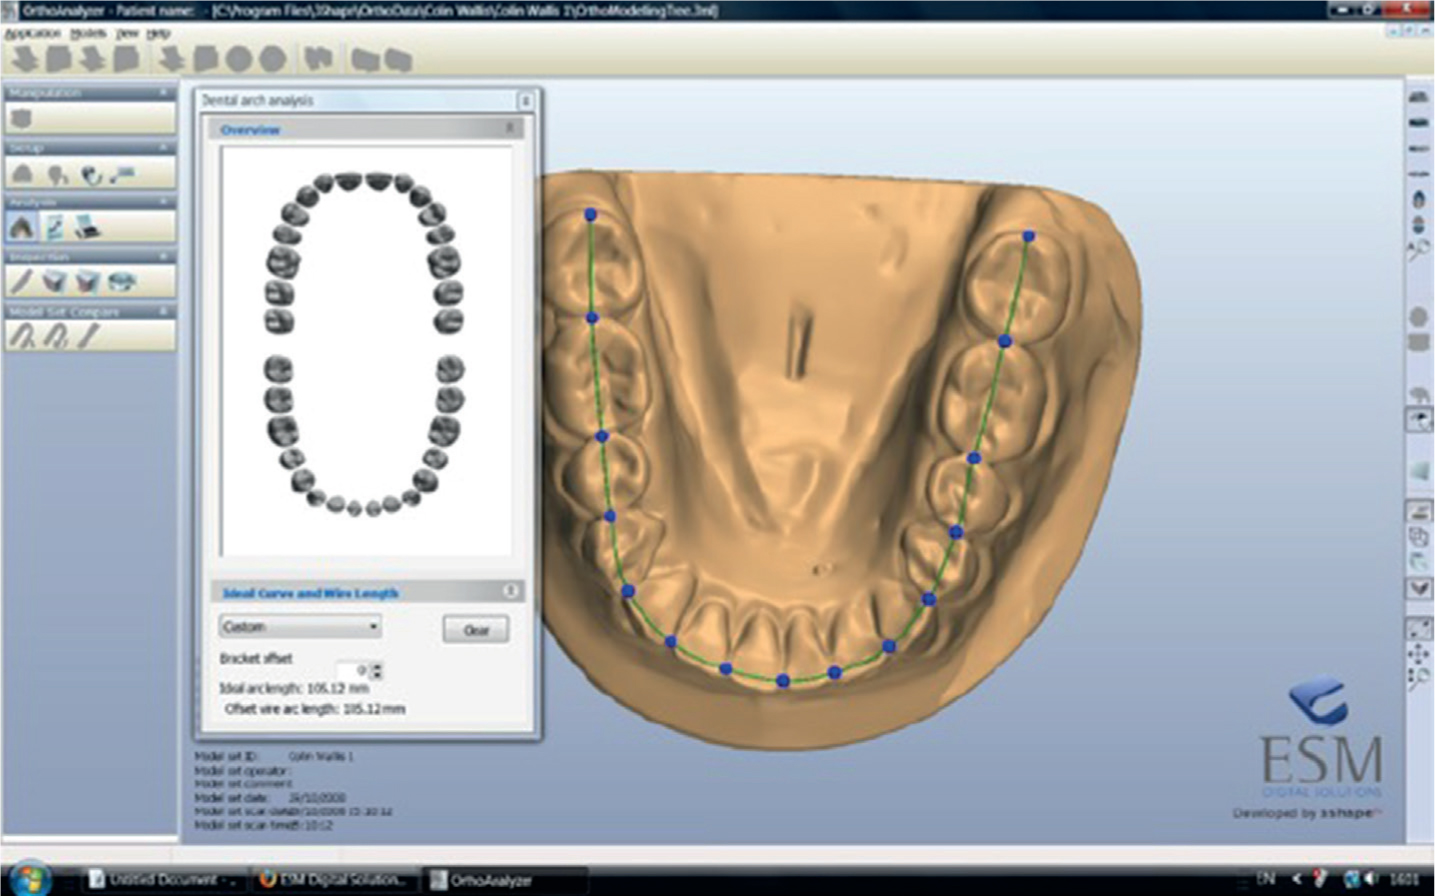Click the blue ruler icon in Setup panel
Screen dimensions: 1435x896
click(123, 174)
